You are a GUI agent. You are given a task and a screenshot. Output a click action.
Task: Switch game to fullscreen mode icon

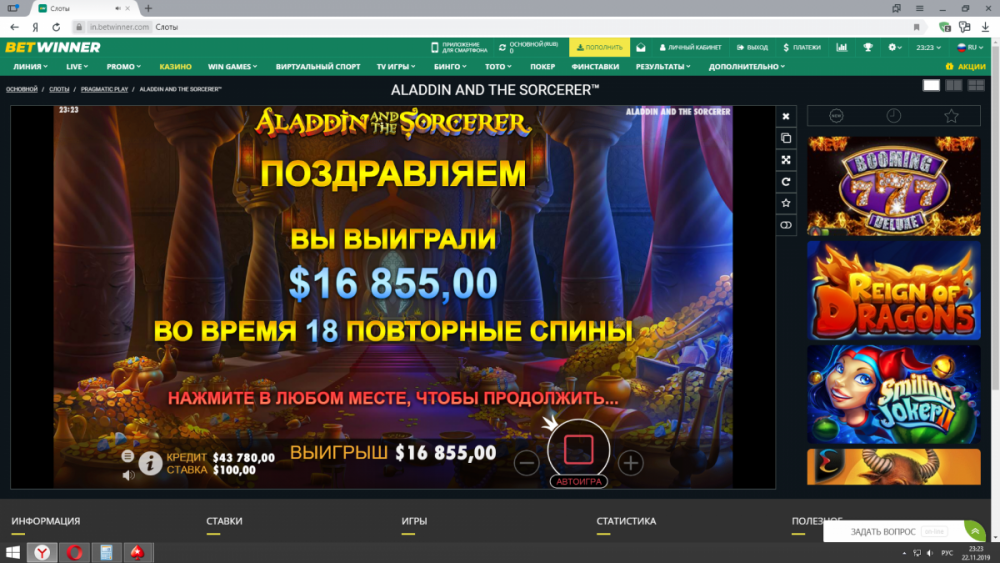click(x=786, y=160)
